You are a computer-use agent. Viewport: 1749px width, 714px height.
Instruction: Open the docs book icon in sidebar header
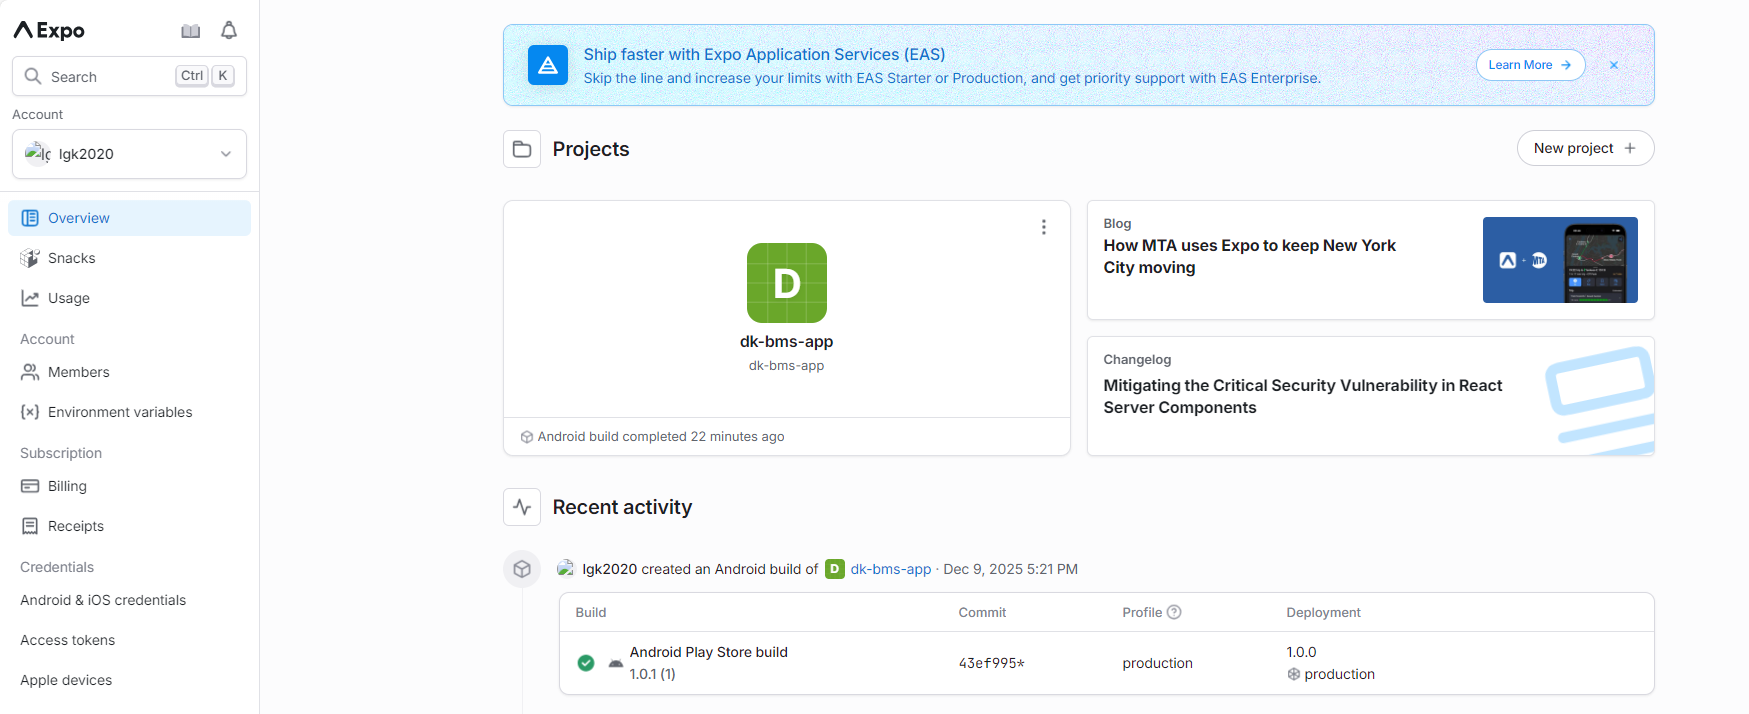tap(191, 31)
